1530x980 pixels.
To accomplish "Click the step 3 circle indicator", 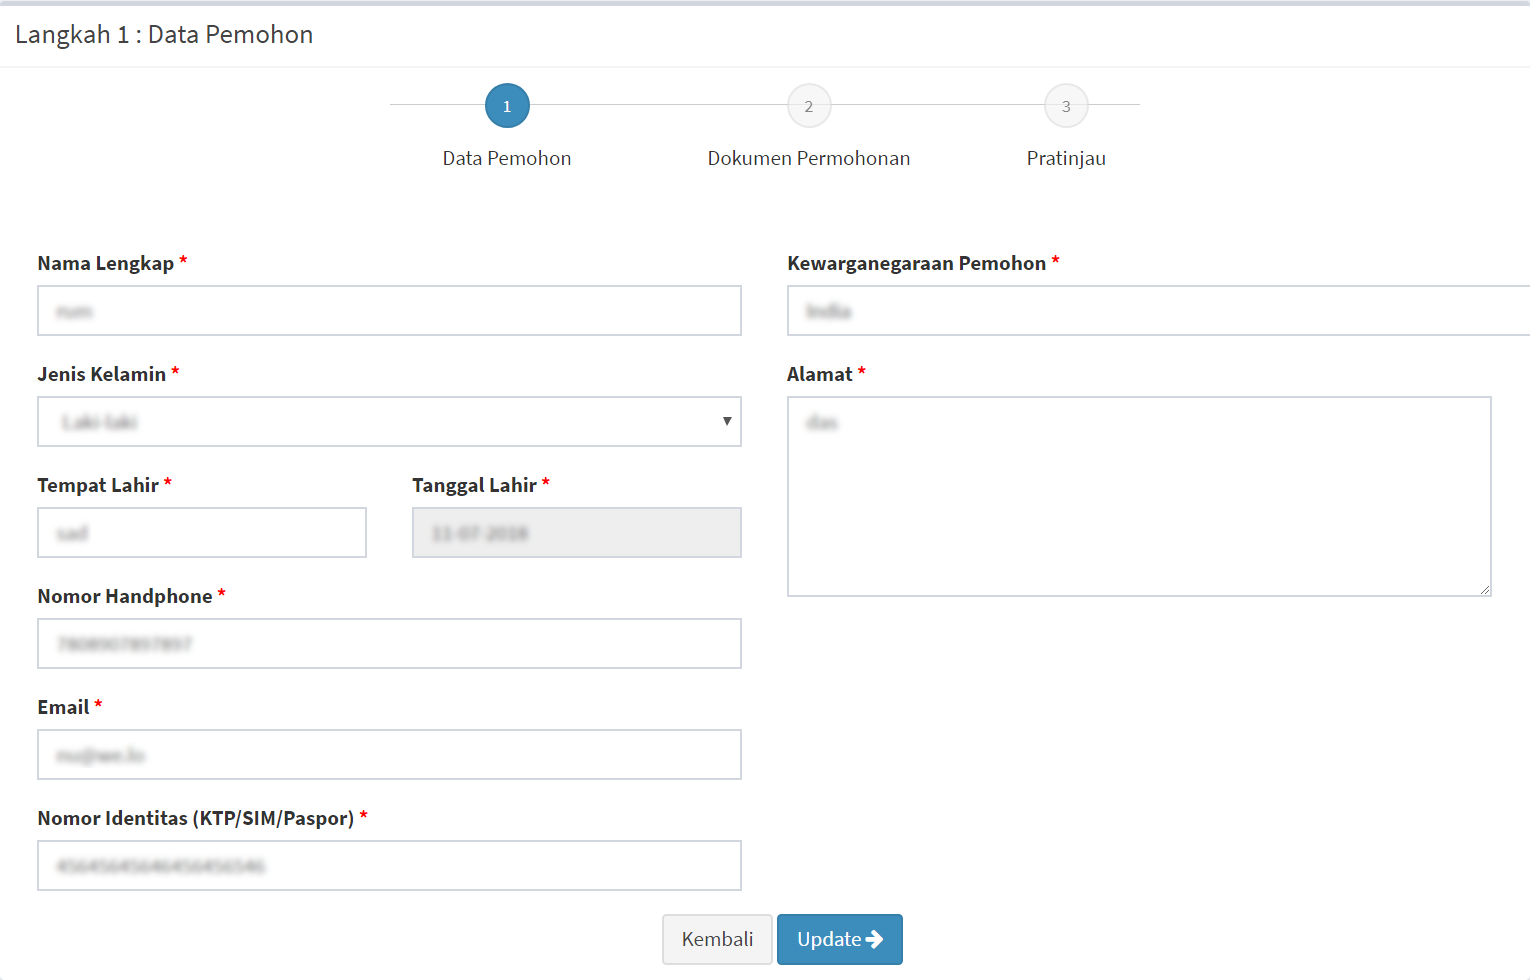I will click(x=1066, y=106).
